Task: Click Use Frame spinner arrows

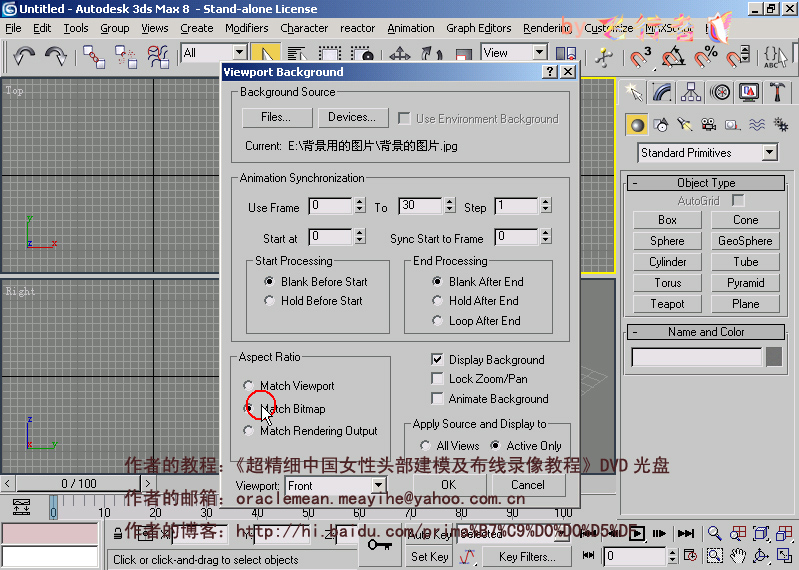Action: [x=360, y=206]
